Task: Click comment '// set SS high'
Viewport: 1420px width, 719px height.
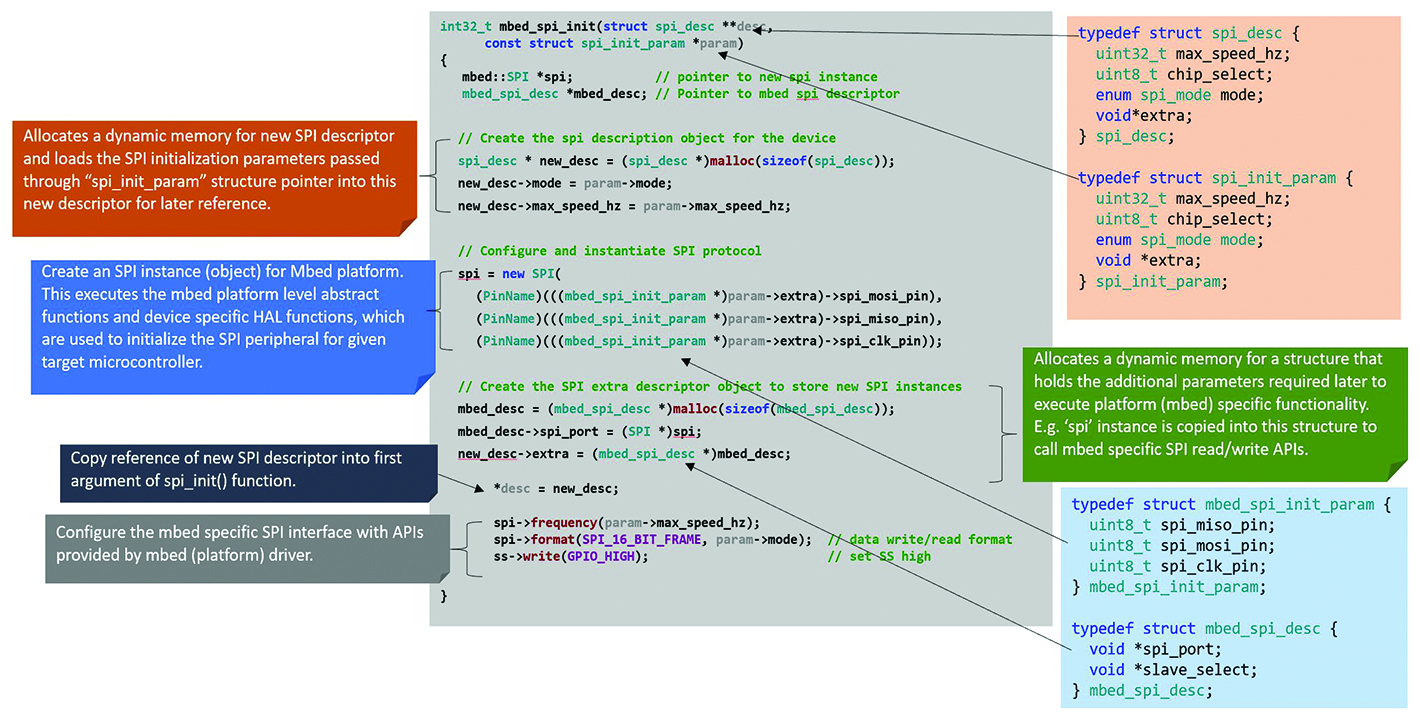Action: (x=879, y=557)
